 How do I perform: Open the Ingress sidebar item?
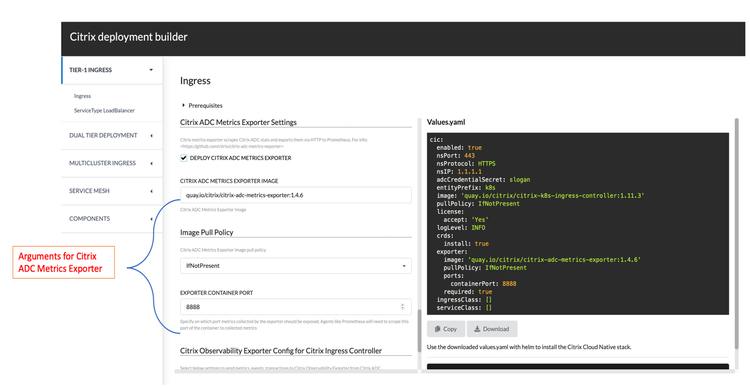click(82, 96)
